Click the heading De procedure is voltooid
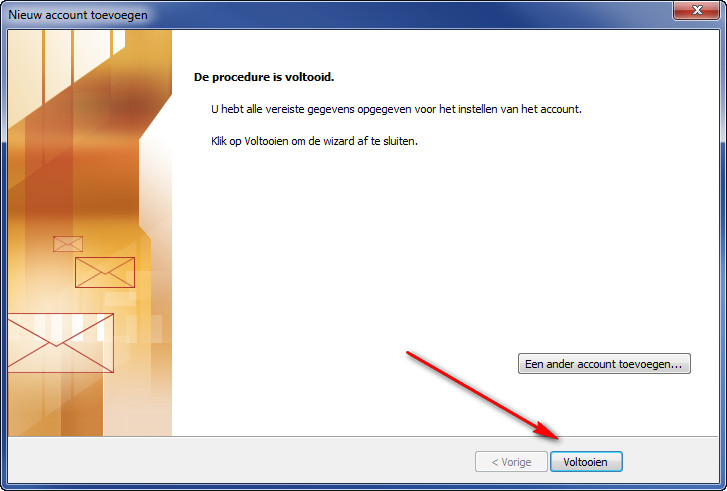 coord(264,77)
